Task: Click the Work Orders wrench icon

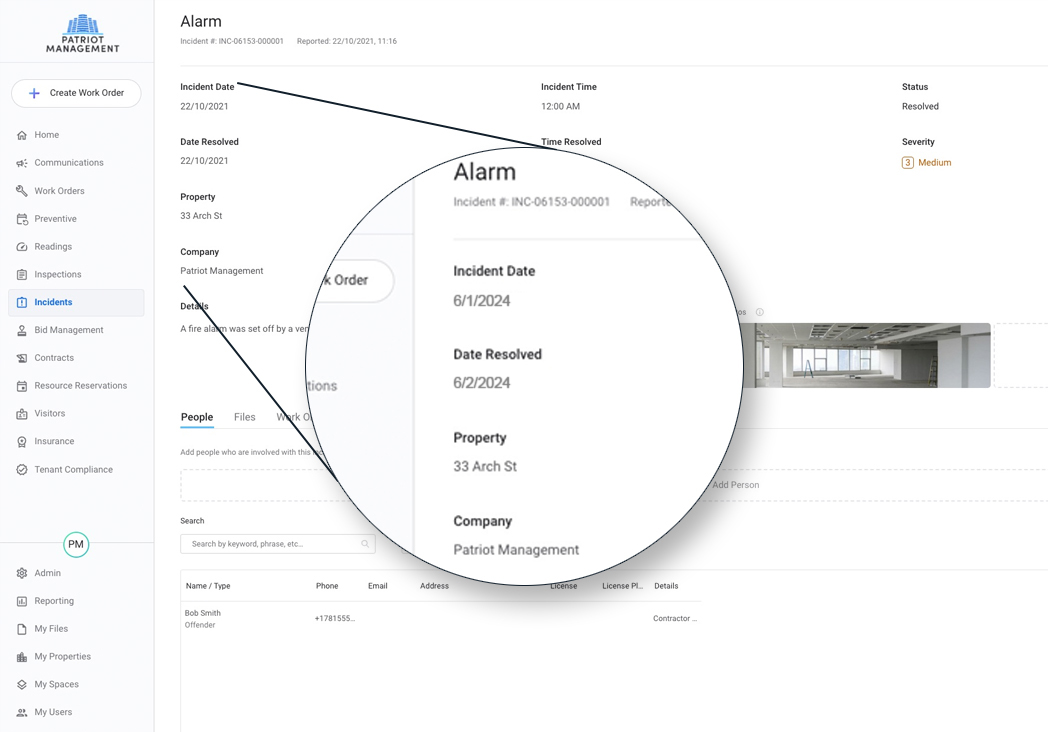Action: 22,191
